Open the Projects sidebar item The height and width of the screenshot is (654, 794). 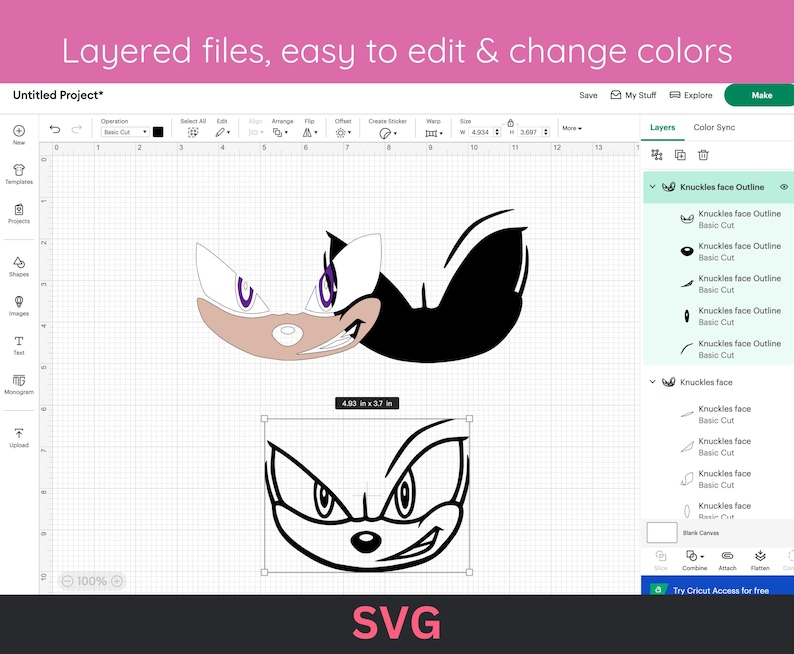[x=19, y=214]
